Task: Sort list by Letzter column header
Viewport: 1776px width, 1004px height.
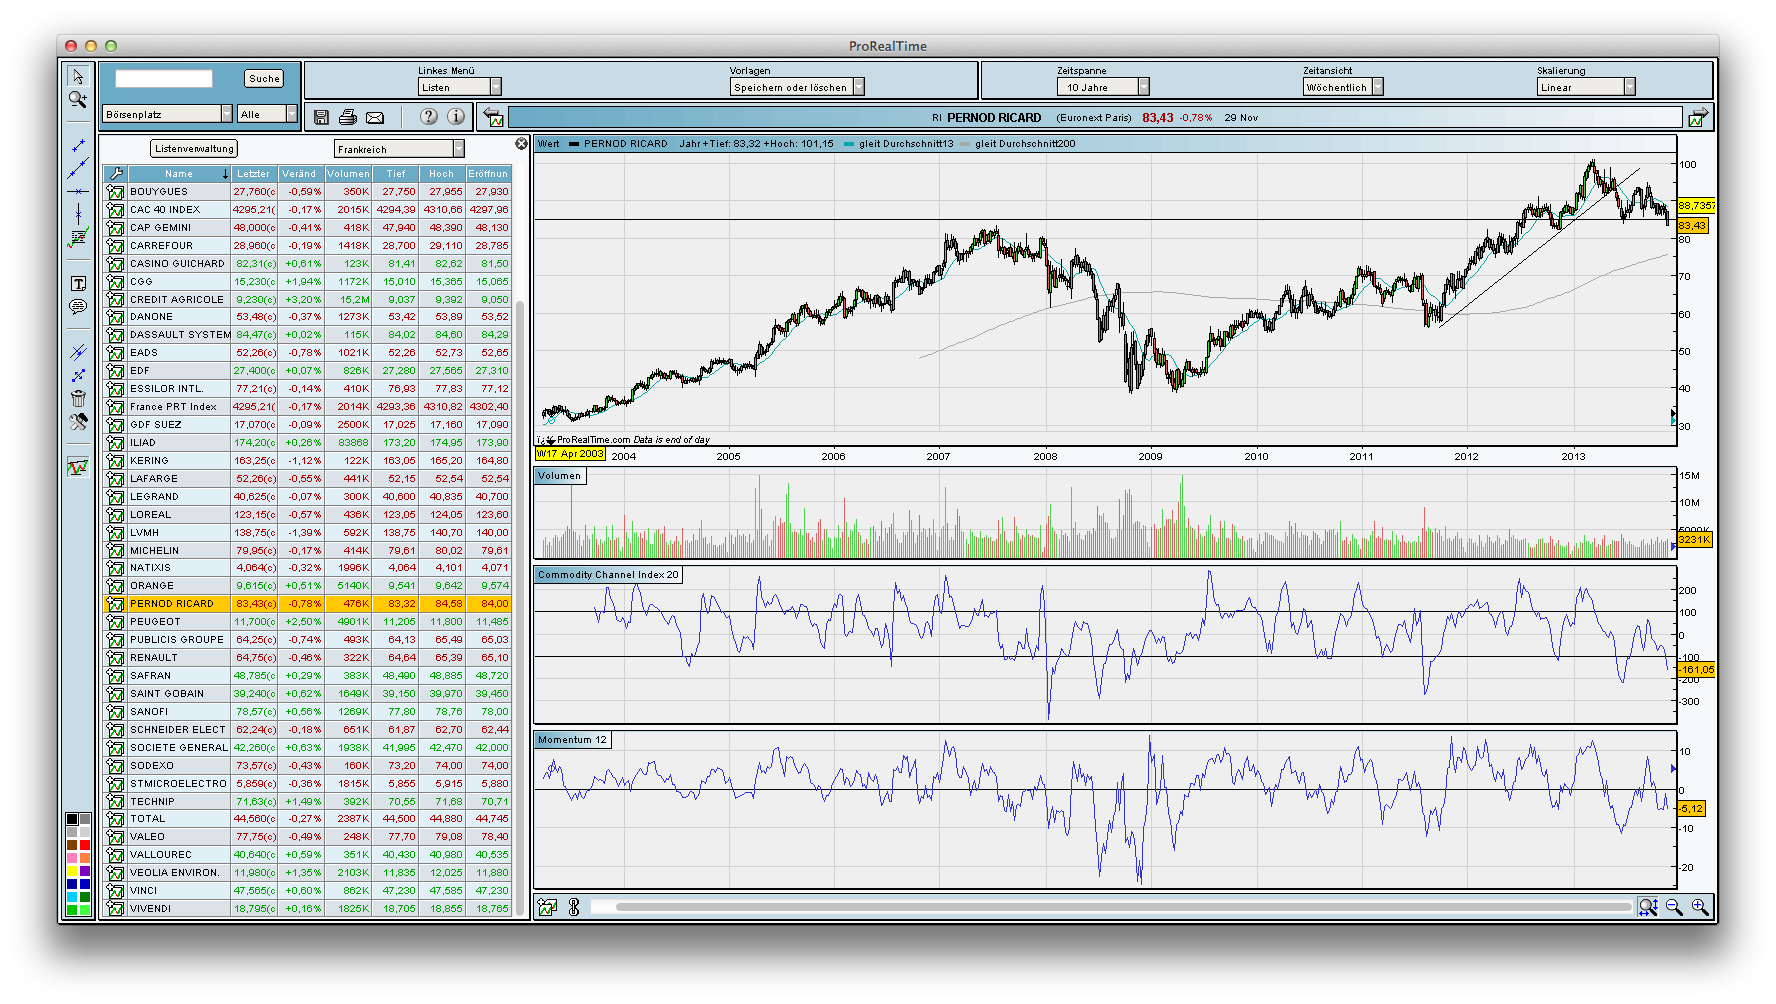Action: coord(254,174)
